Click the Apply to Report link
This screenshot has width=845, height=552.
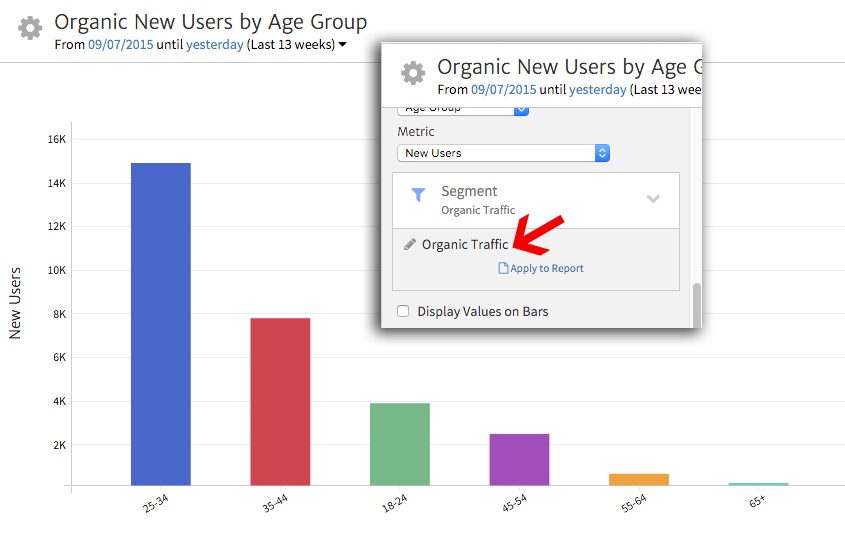[546, 268]
